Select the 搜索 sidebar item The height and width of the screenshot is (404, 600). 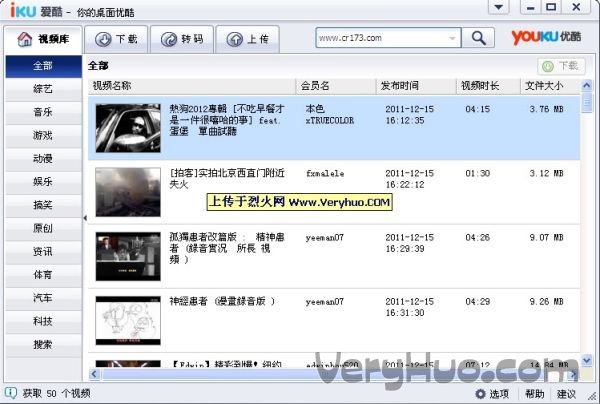43,345
